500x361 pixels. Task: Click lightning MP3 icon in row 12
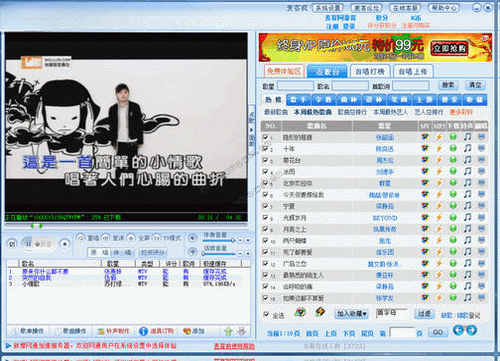[x=439, y=263]
